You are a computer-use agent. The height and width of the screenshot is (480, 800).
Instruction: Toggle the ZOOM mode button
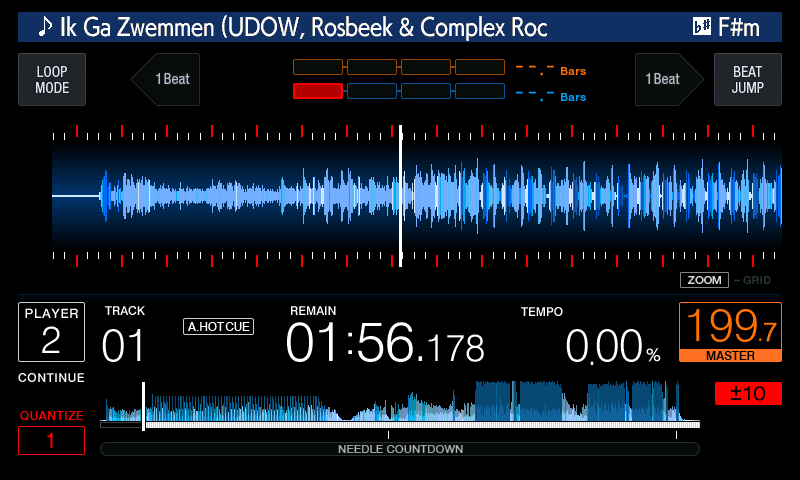(x=704, y=280)
